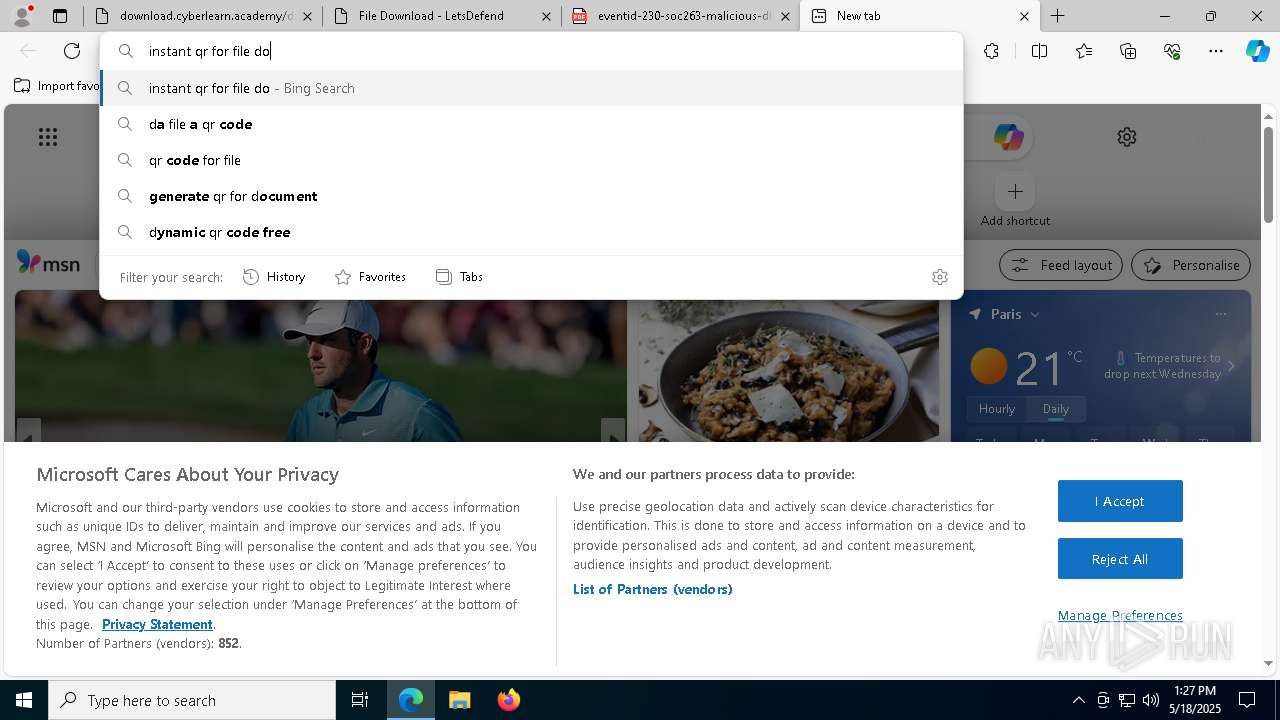1280x720 pixels.
Task: Open the golfer news story thumbnail
Action: 320,366
